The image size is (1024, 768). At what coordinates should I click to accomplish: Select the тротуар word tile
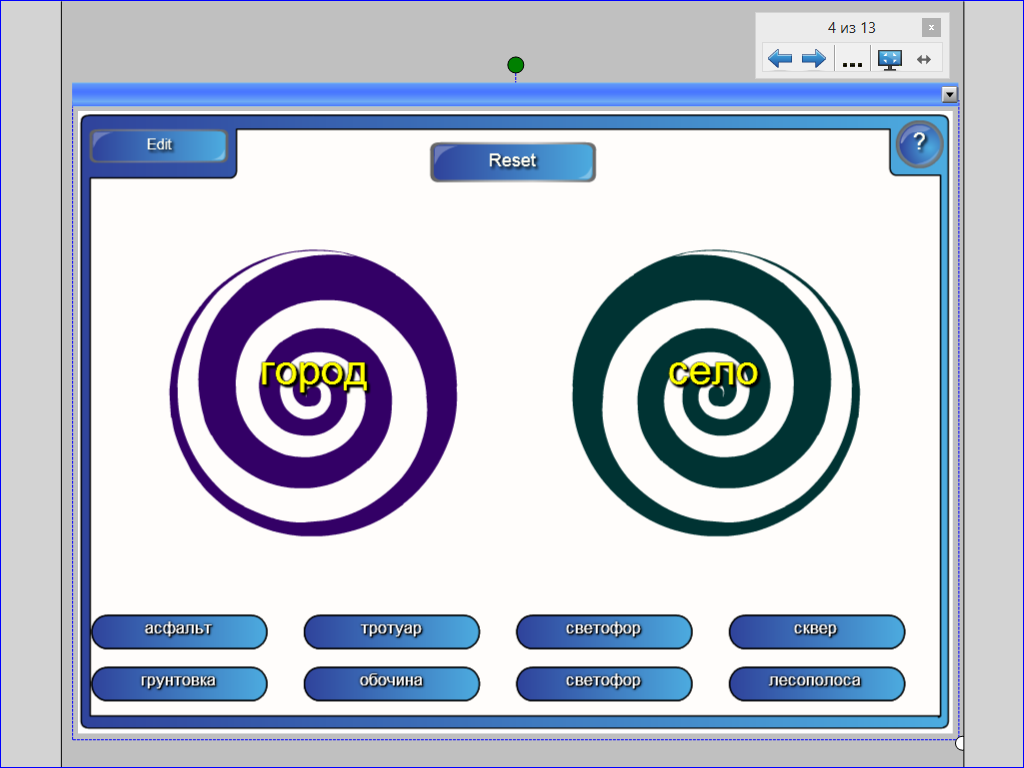(391, 632)
